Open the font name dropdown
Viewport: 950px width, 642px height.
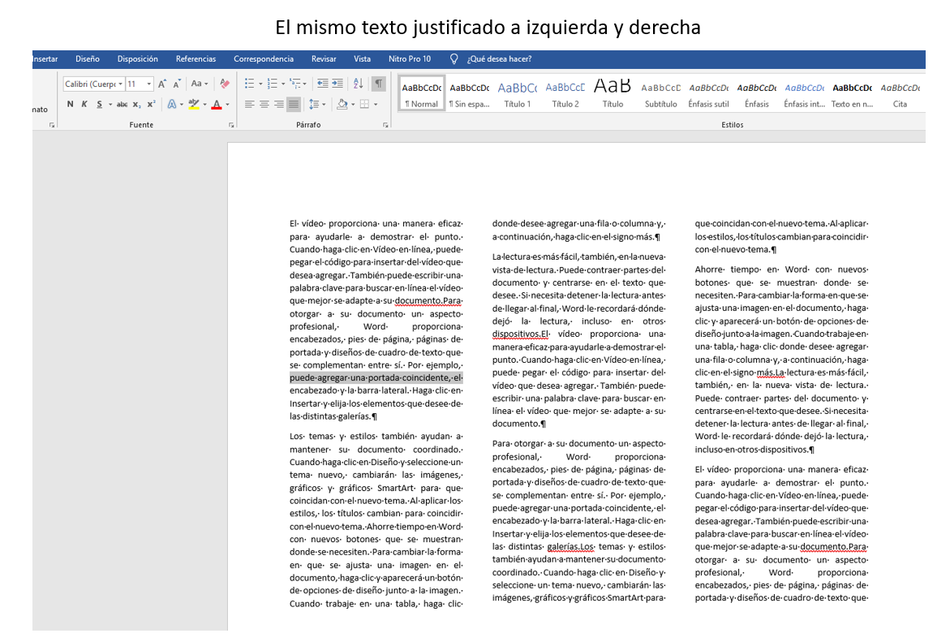[x=119, y=84]
